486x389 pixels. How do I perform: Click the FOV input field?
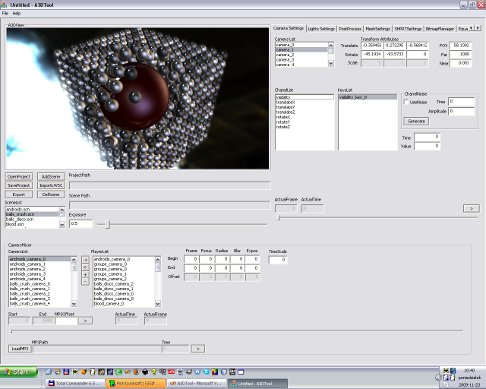pos(460,45)
